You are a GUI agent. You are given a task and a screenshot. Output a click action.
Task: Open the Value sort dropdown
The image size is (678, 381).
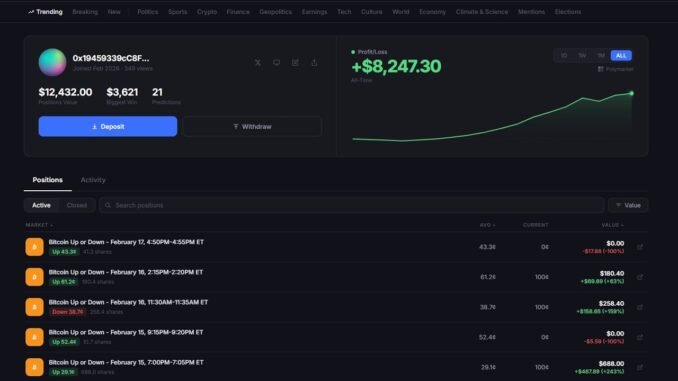[x=628, y=205]
